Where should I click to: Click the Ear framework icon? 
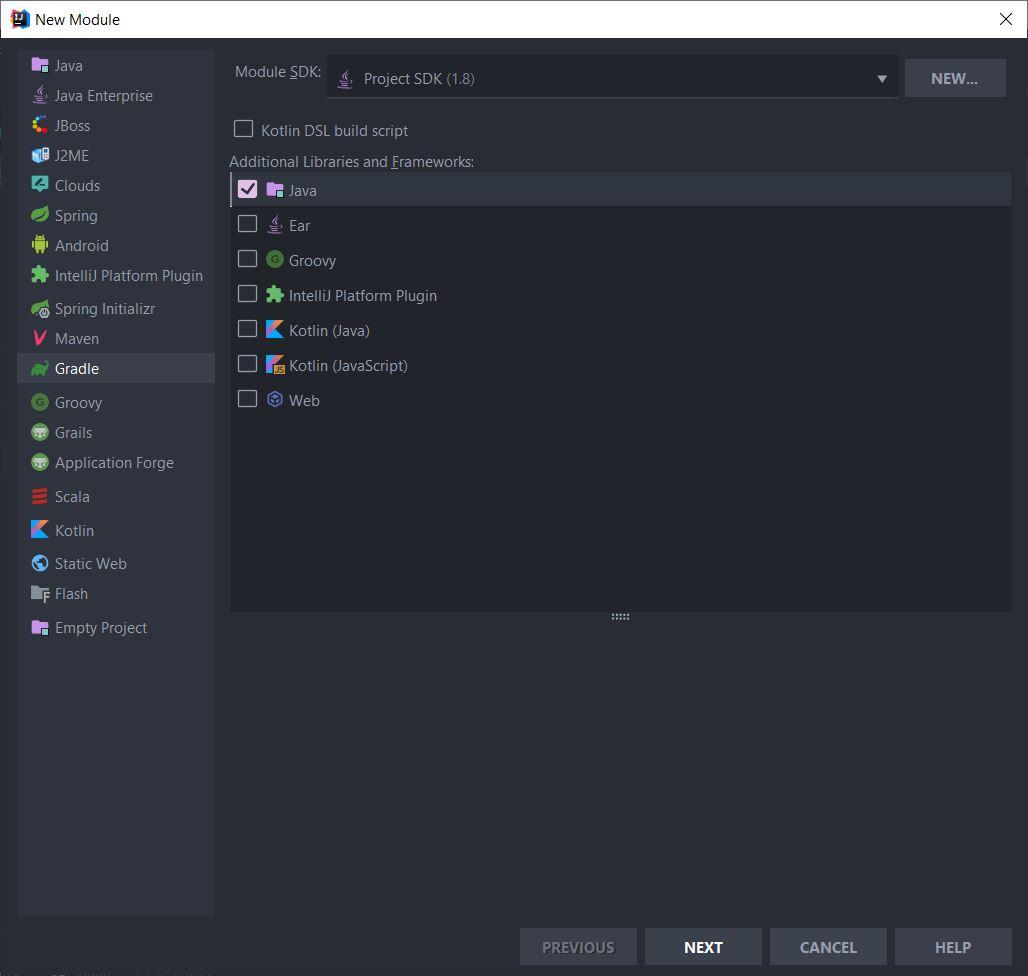click(275, 225)
